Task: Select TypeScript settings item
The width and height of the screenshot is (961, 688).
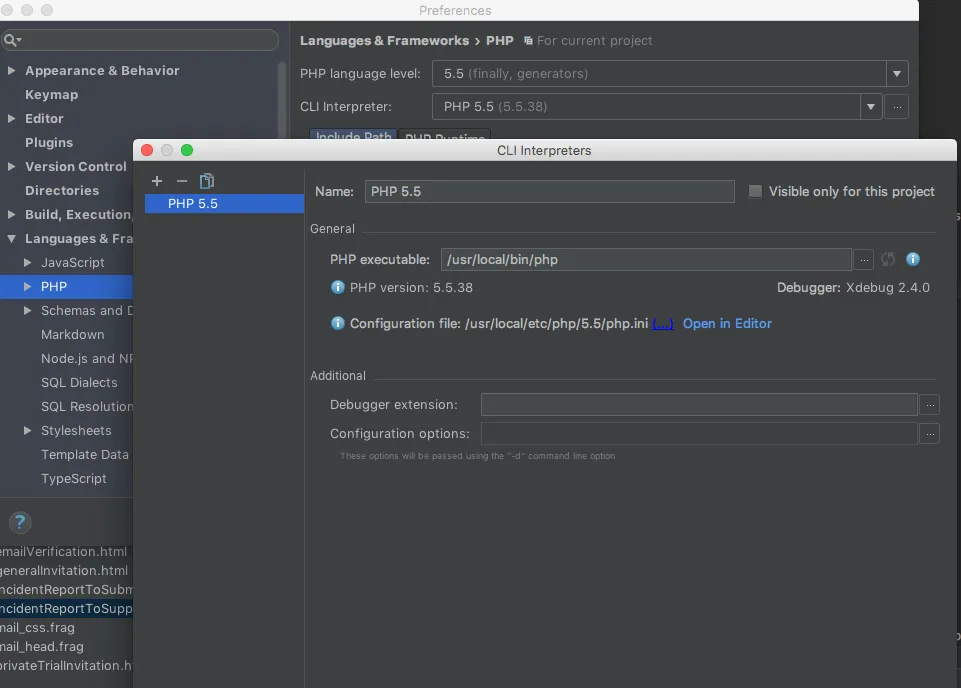Action: coord(74,478)
